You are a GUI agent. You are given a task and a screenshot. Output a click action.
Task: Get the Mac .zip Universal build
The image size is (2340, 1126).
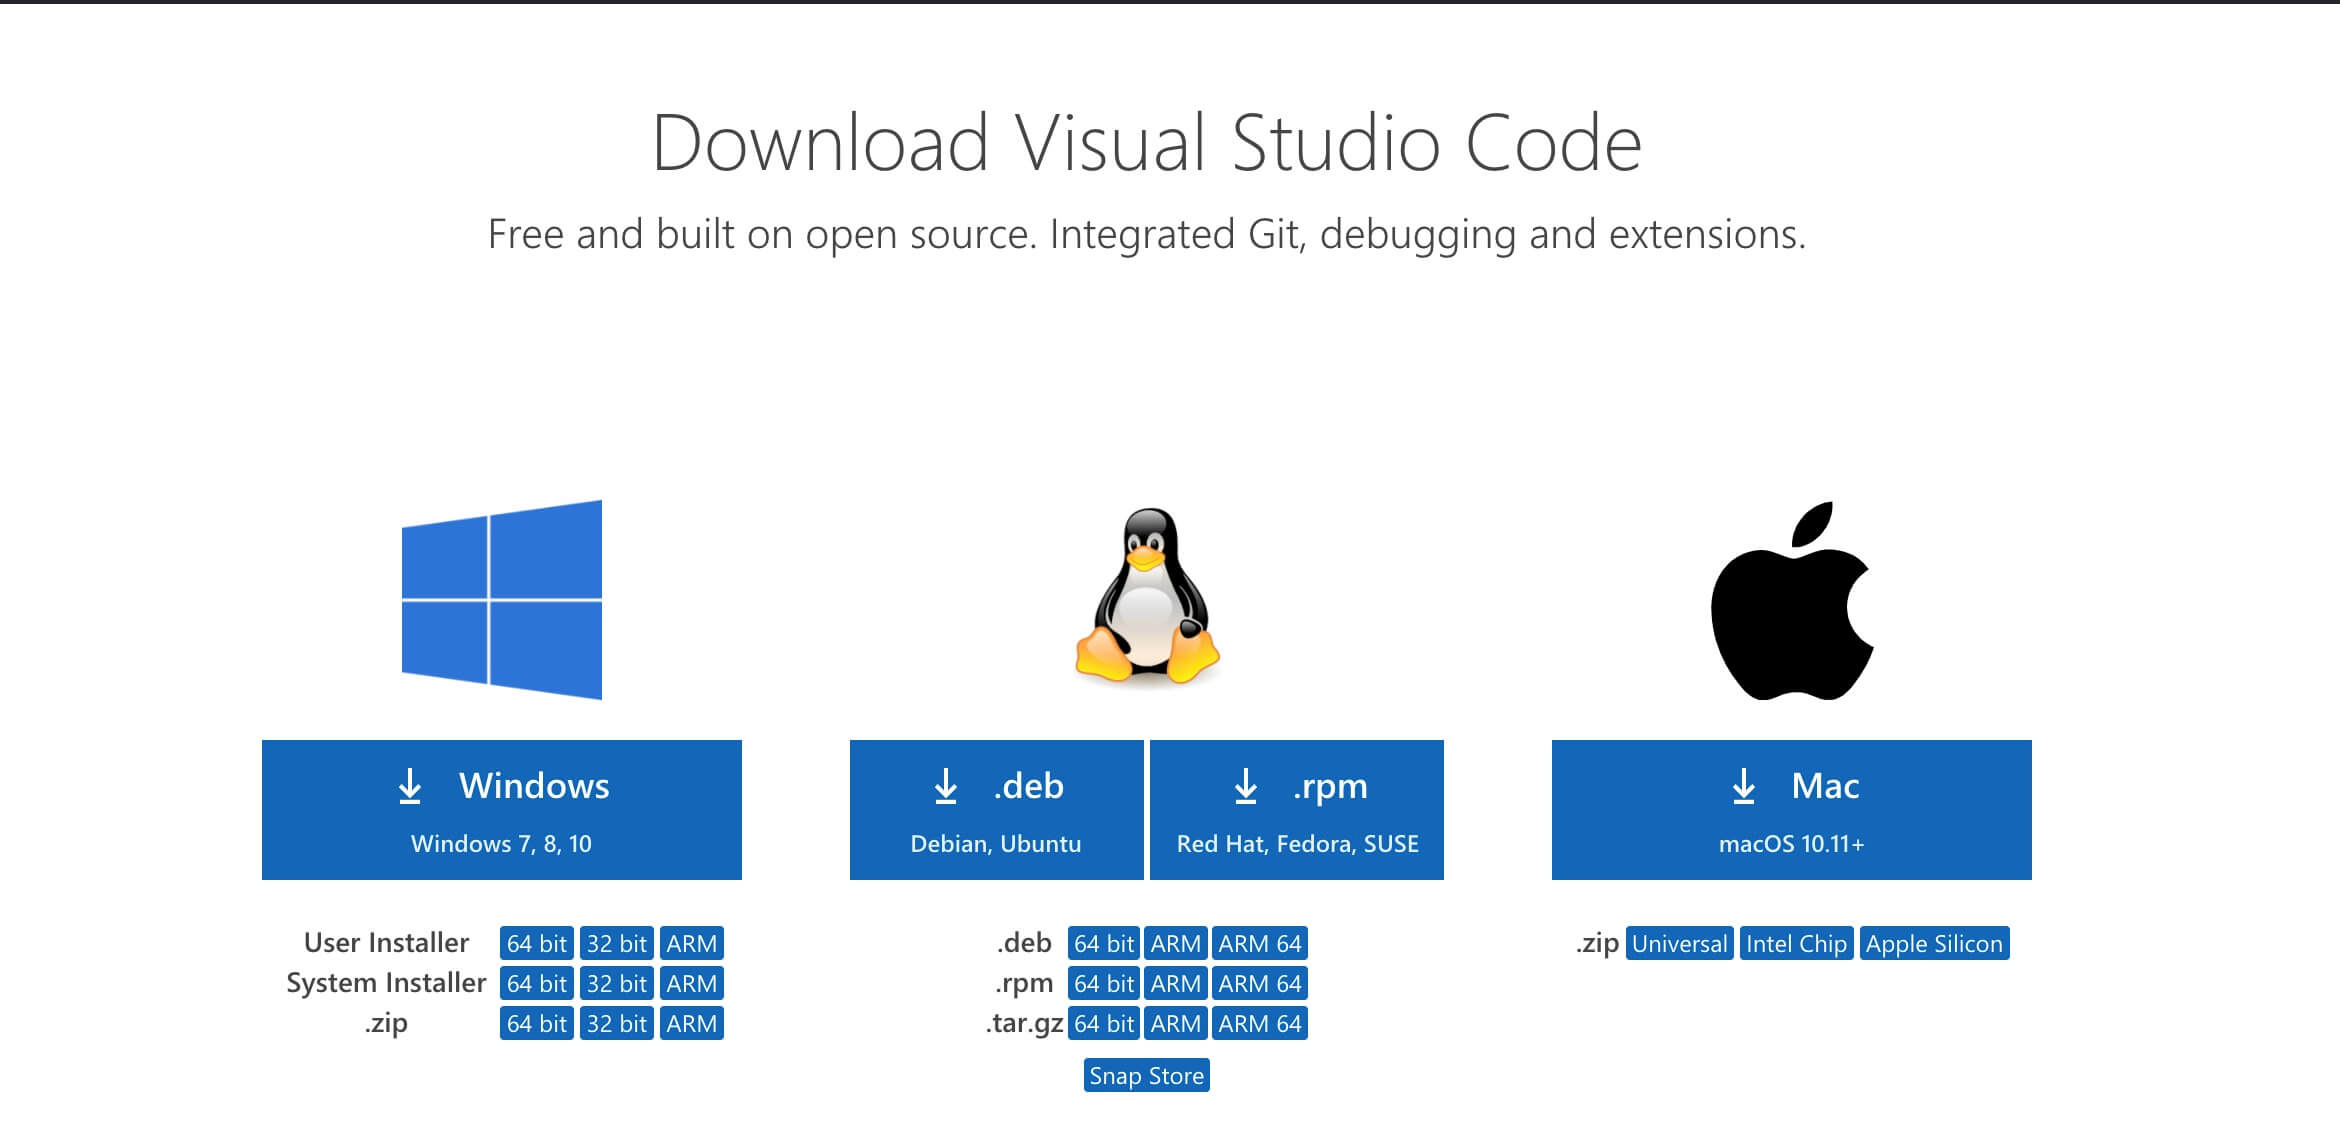point(1680,943)
